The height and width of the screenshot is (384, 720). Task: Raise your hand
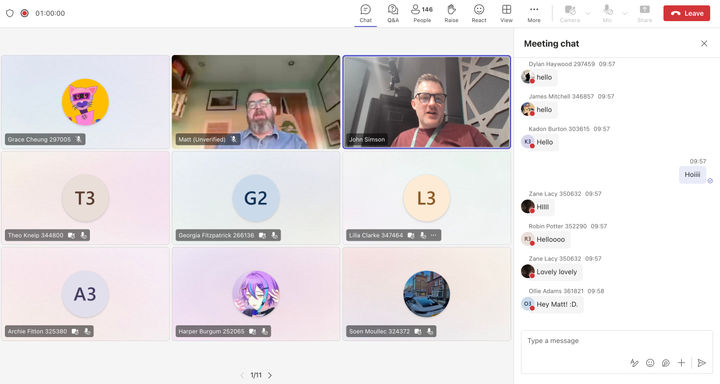(451, 13)
